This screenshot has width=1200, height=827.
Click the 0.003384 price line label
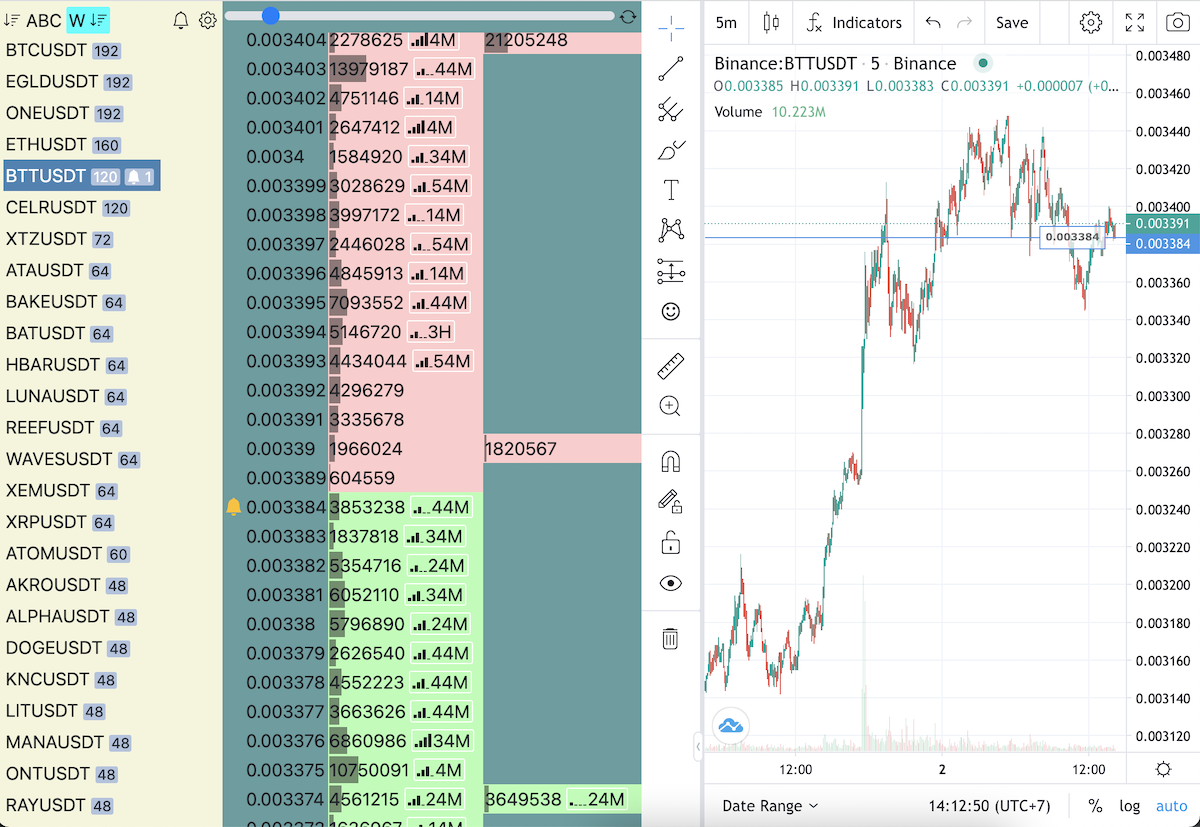1072,237
